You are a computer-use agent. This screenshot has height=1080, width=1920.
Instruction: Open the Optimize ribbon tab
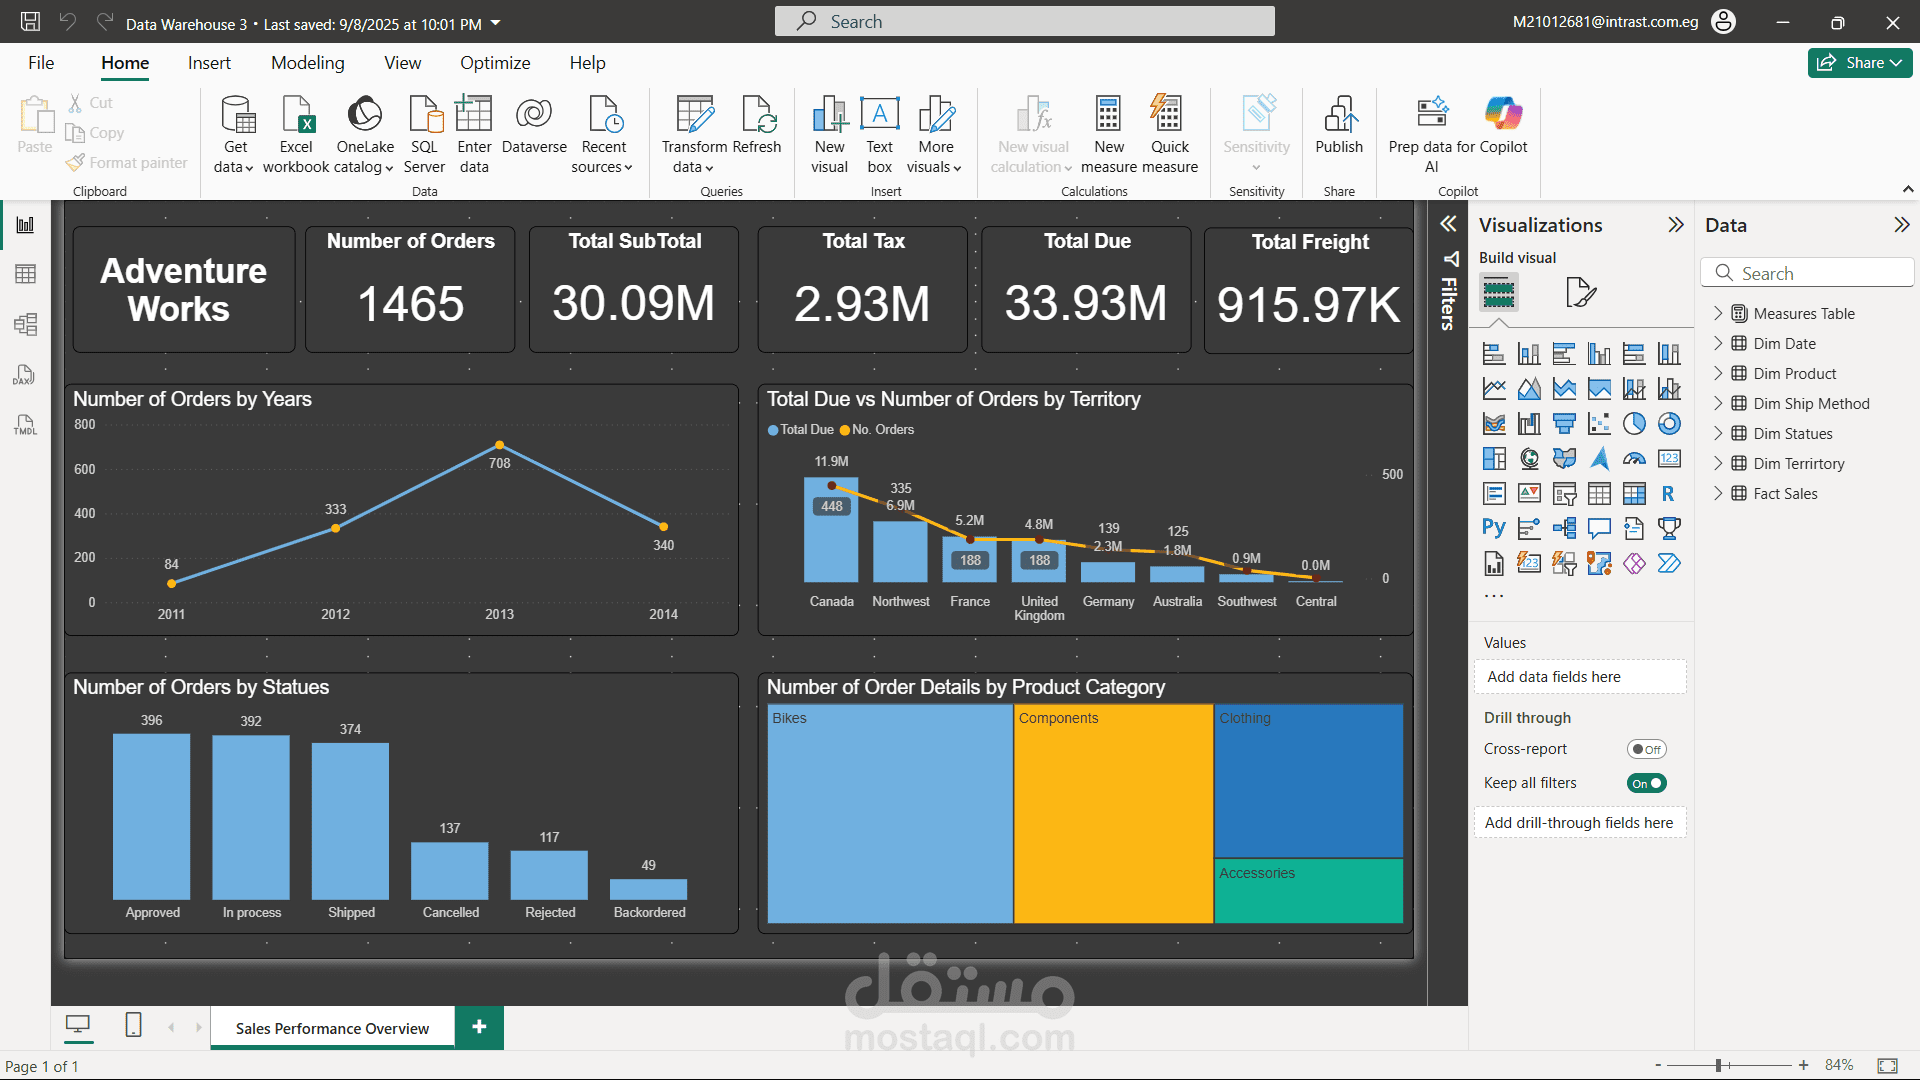tap(495, 63)
